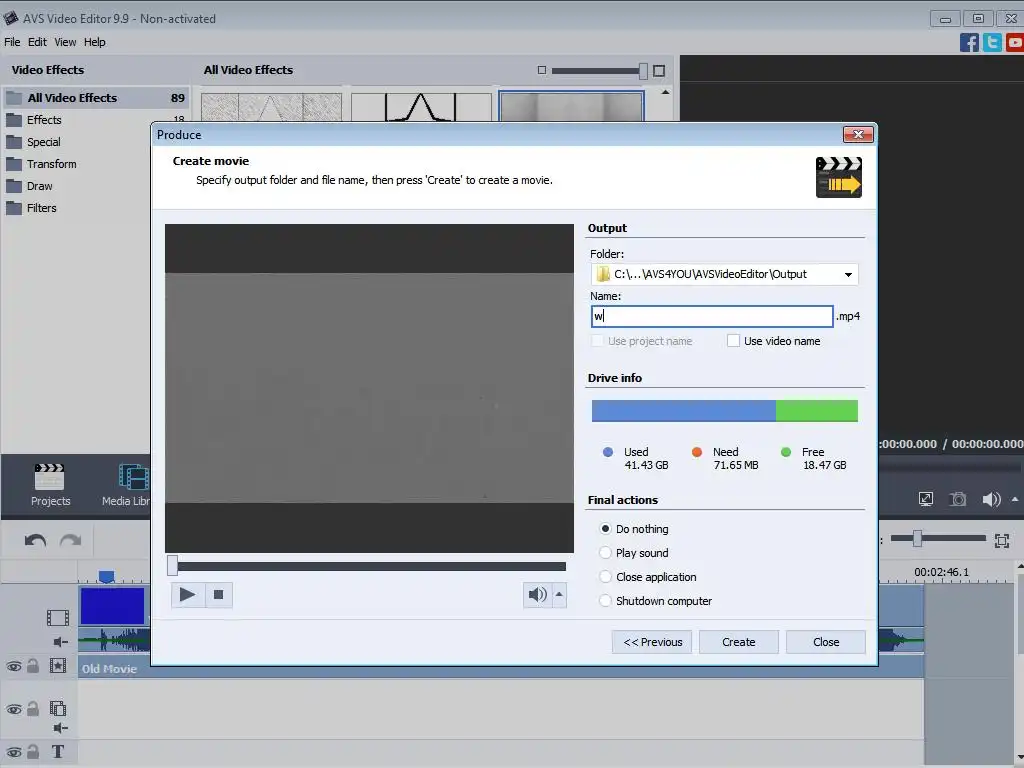This screenshot has width=1024, height=768.
Task: Click the video effects track star icon
Action: tap(57, 666)
